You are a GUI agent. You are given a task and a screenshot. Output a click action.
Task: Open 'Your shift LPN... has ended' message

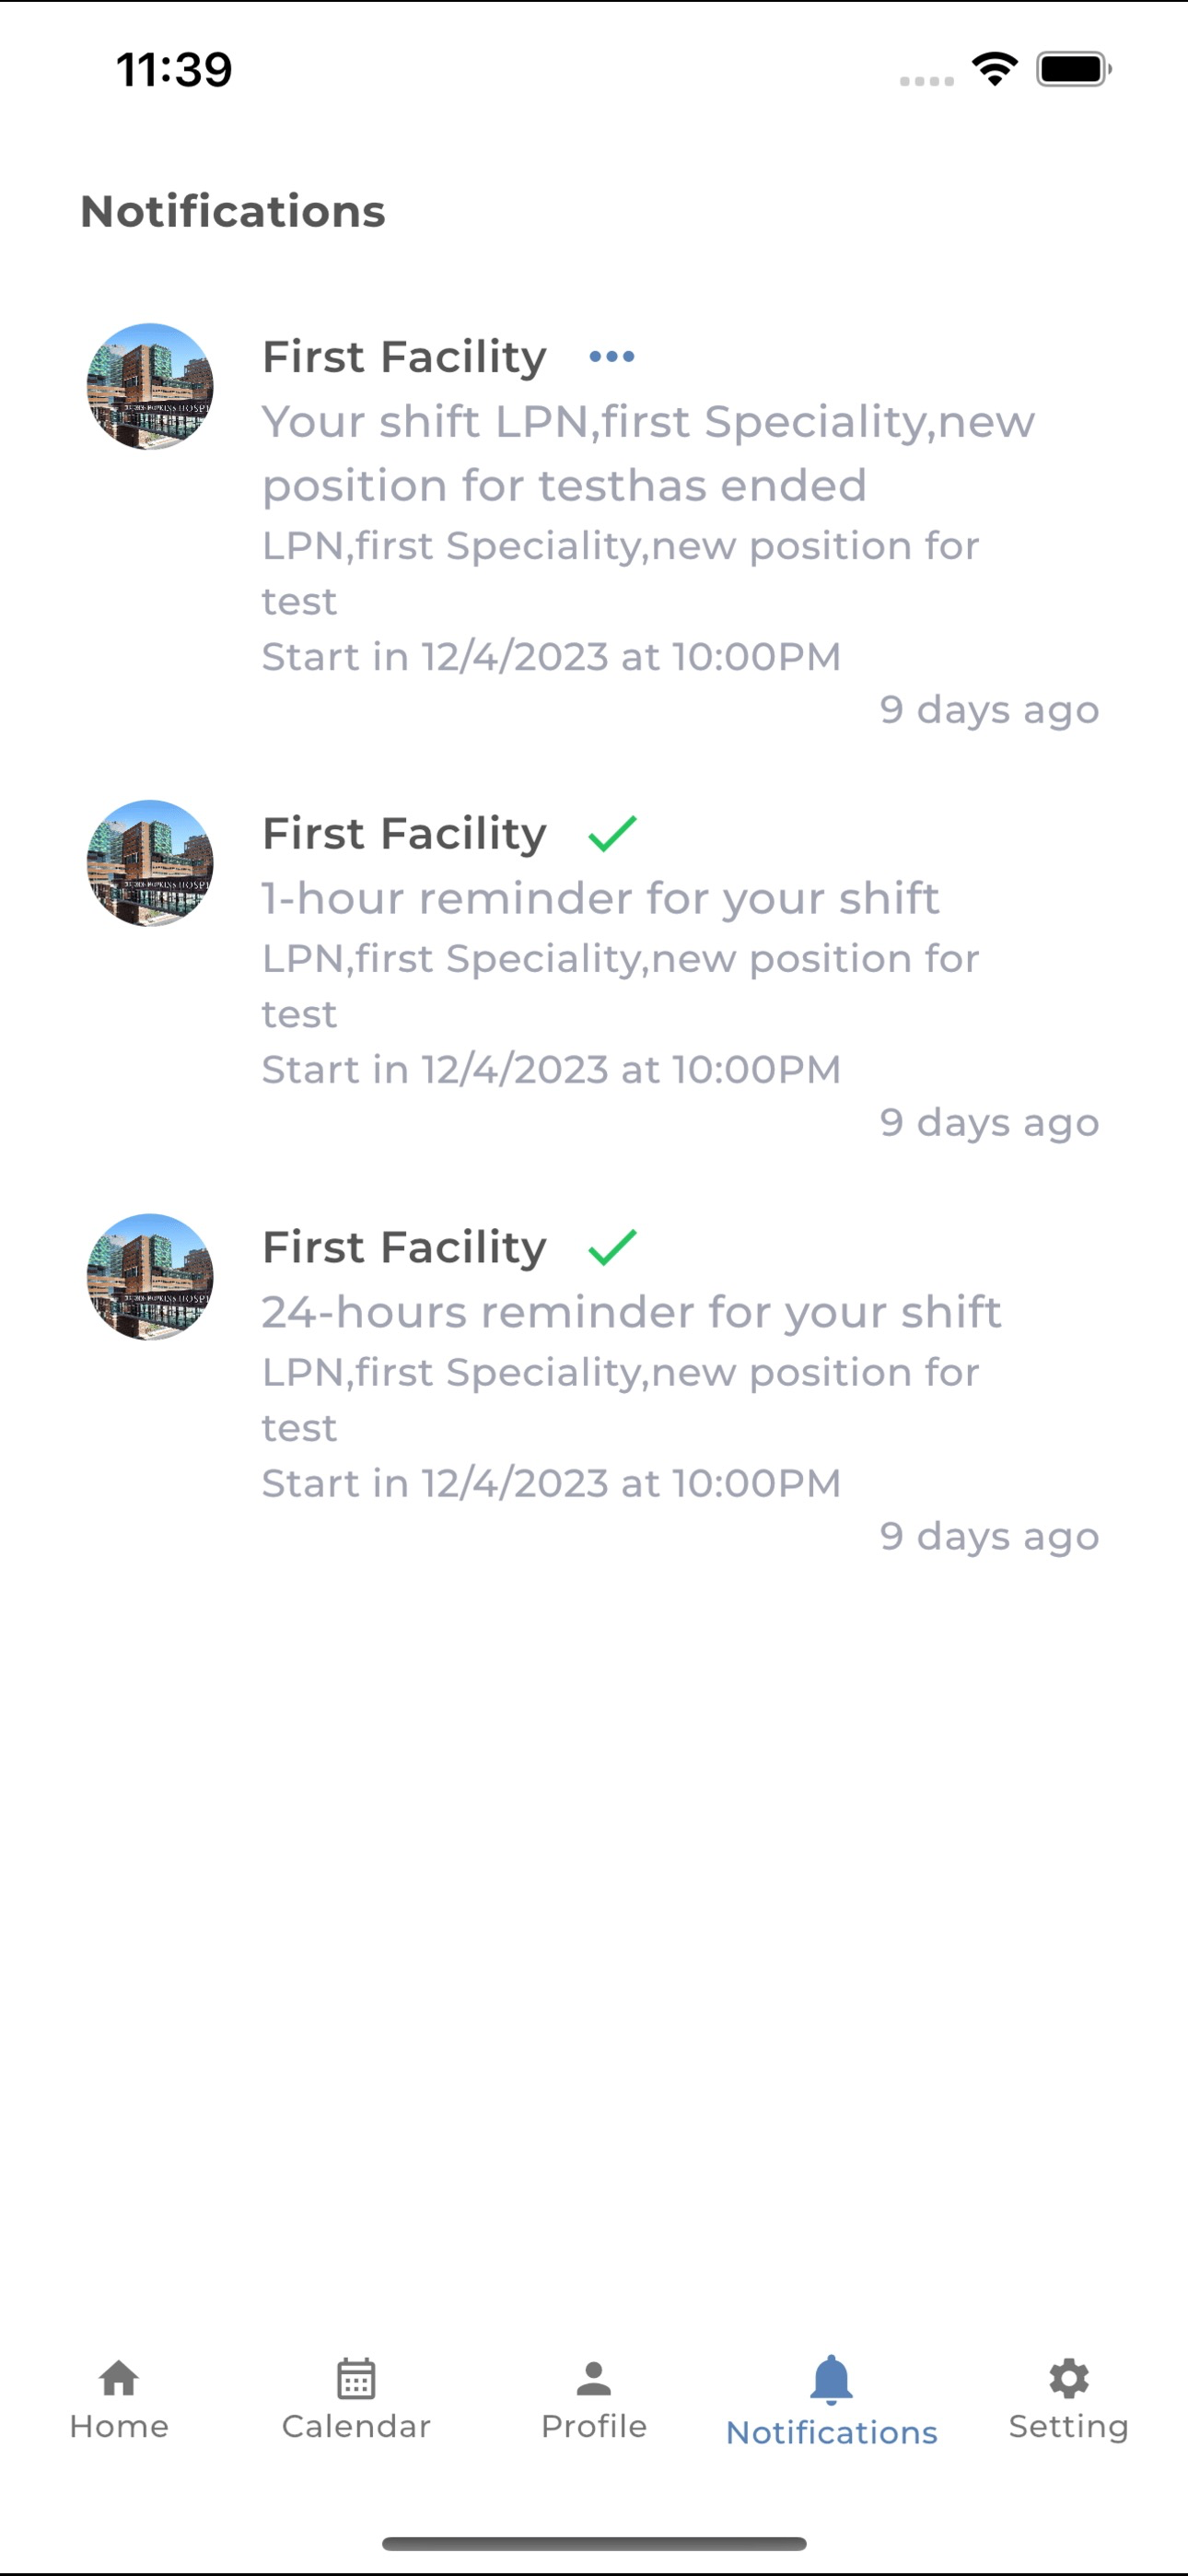coord(648,453)
